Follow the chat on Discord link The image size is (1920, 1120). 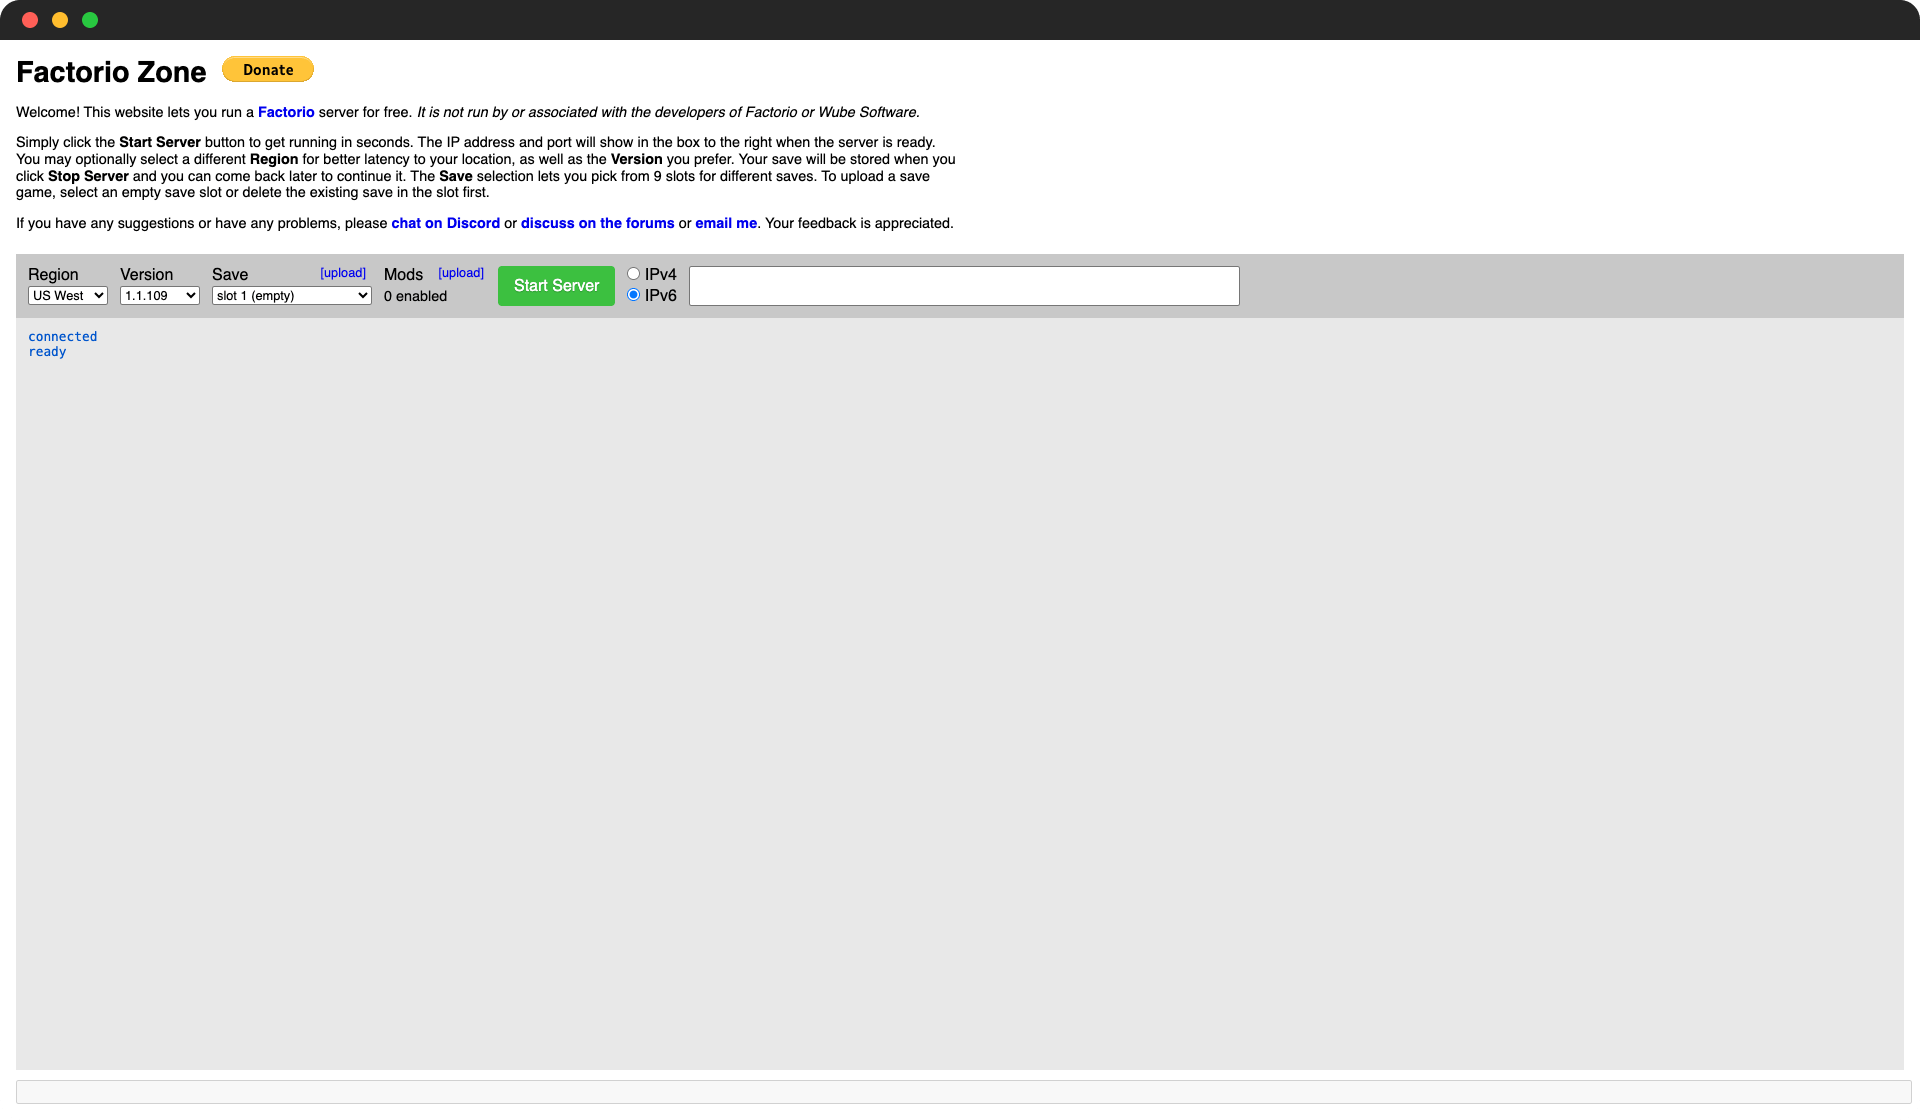pyautogui.click(x=445, y=223)
